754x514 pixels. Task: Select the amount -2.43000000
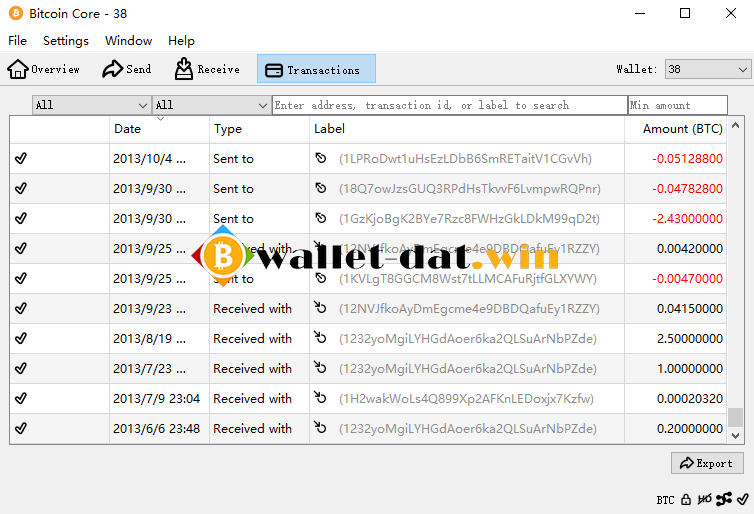(x=687, y=219)
